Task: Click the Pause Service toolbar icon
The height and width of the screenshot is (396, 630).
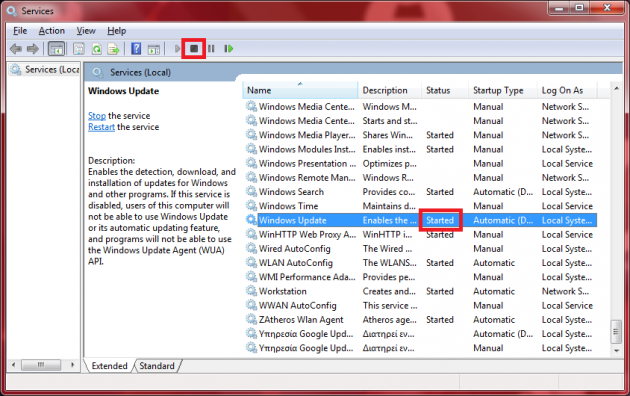Action: [x=211, y=49]
